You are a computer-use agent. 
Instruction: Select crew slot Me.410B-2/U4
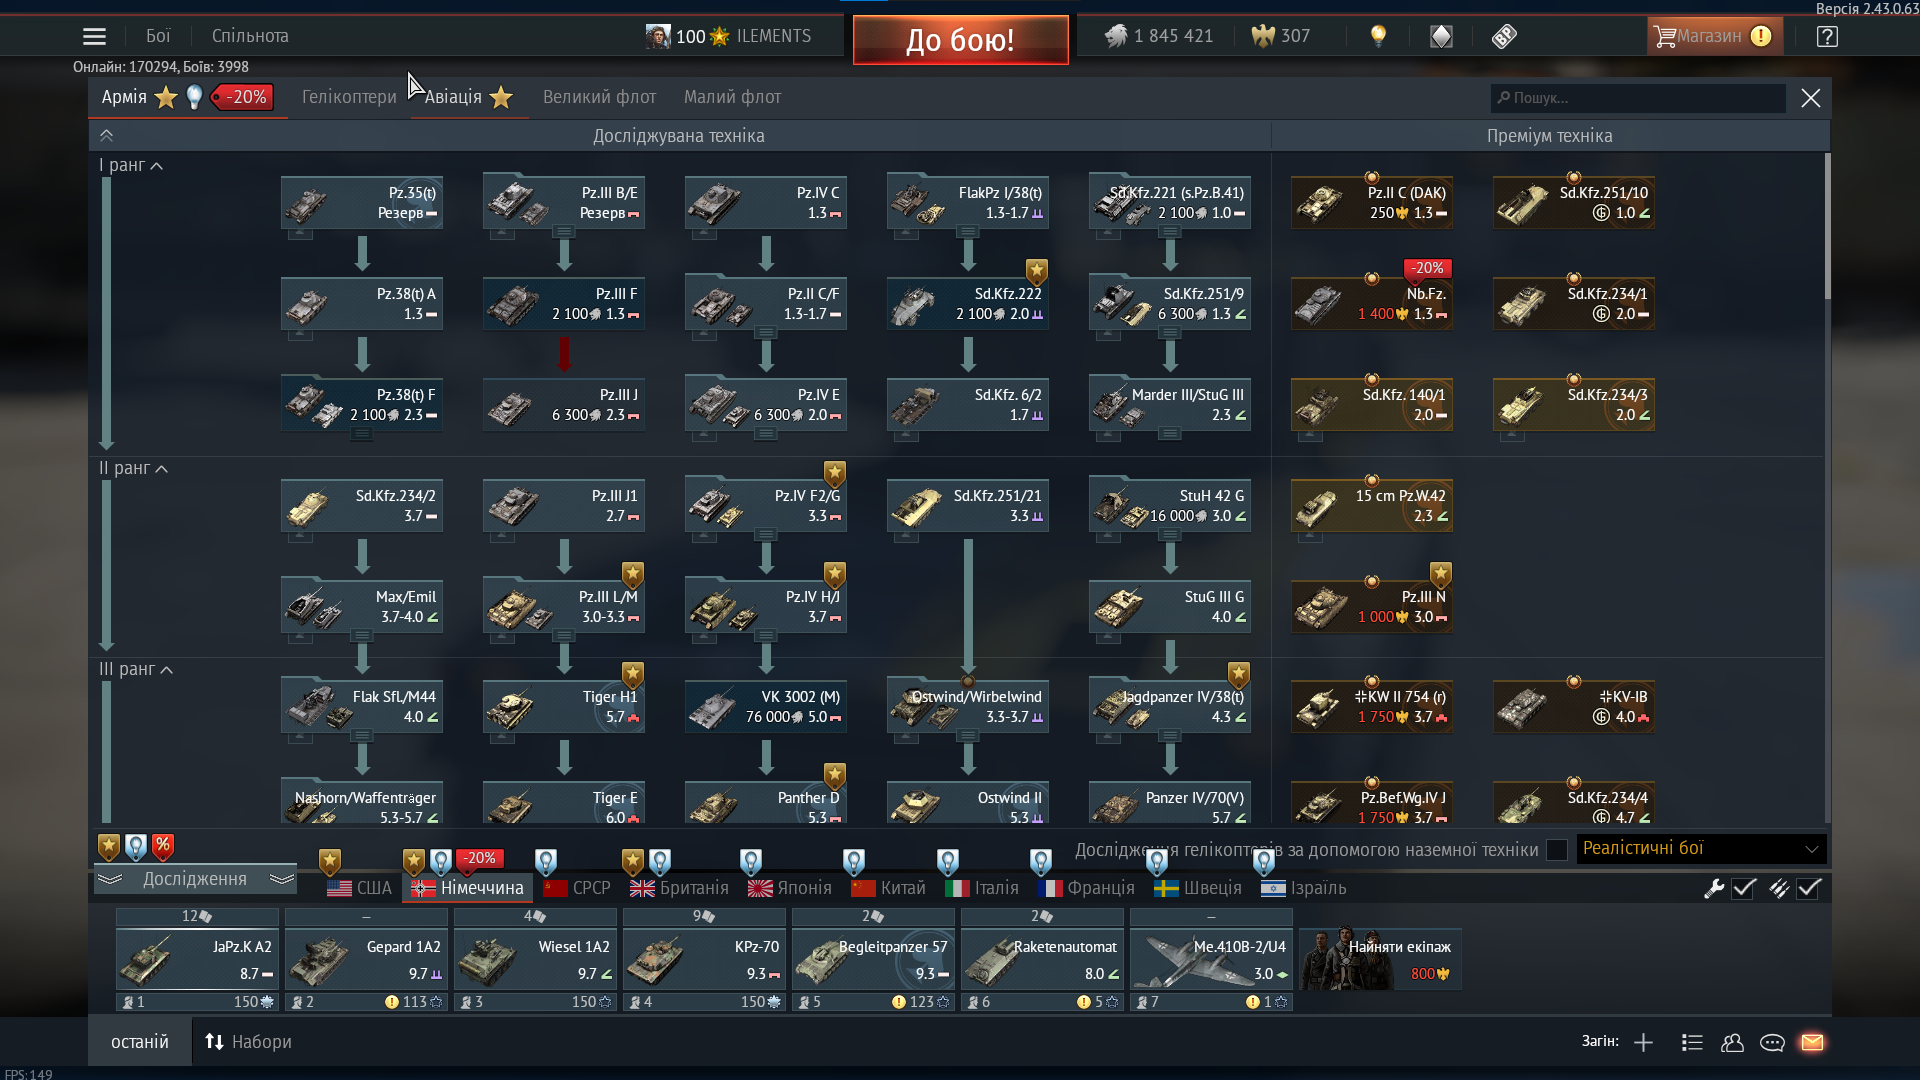[1211, 959]
